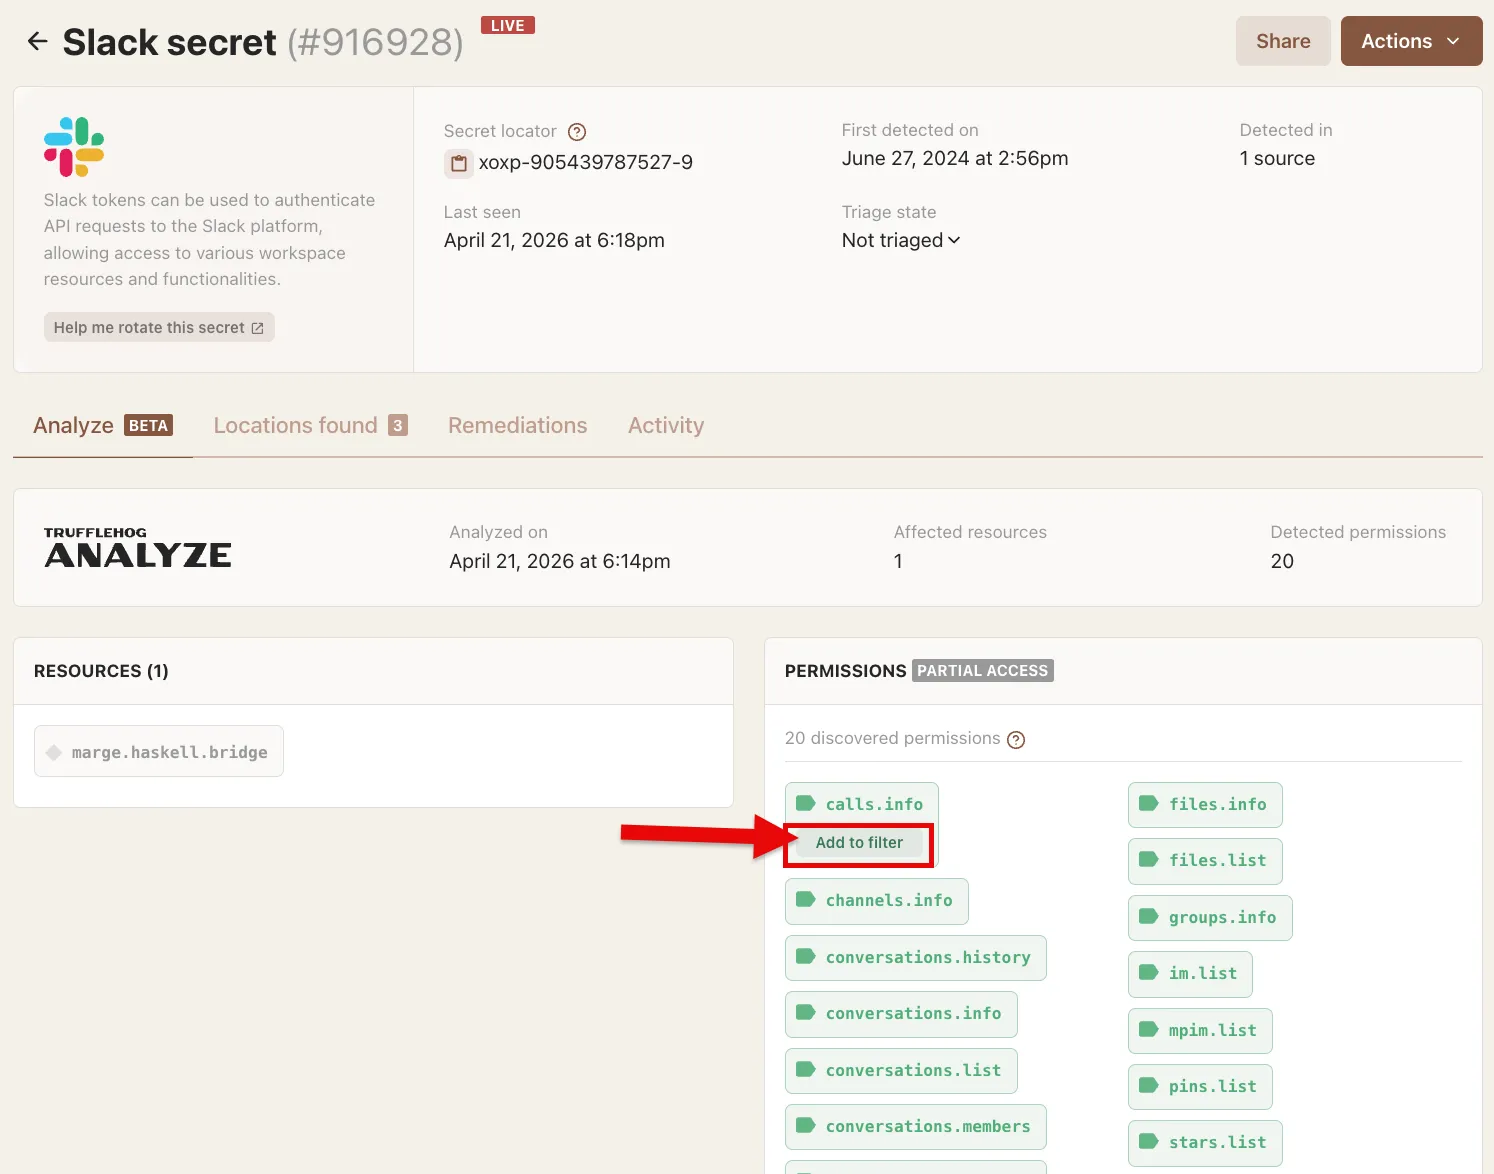Click the Detected permissions value 20
Viewport: 1494px width, 1174px height.
pyautogui.click(x=1282, y=561)
